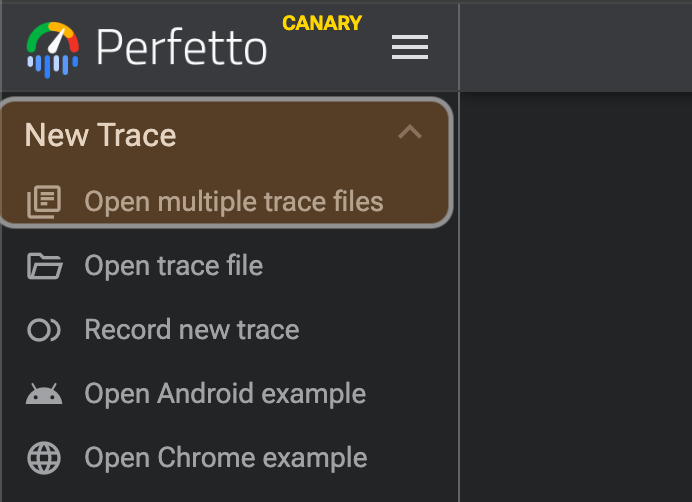Click the Perfetto title text
This screenshot has width=692, height=502.
point(181,48)
